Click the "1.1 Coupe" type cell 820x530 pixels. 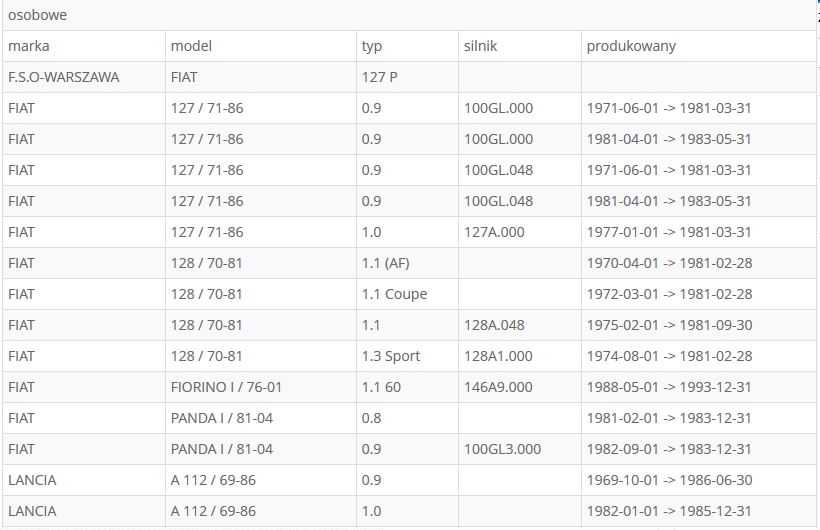pyautogui.click(x=394, y=294)
